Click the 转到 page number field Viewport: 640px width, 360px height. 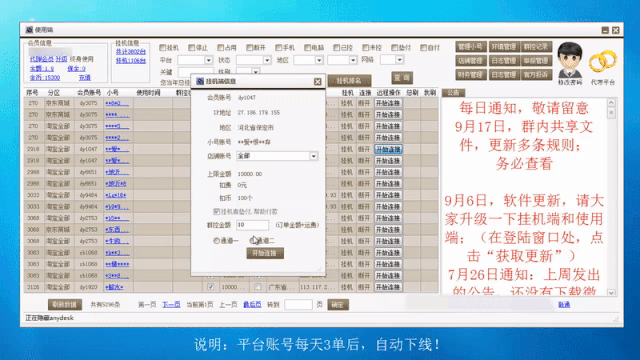(x=298, y=304)
